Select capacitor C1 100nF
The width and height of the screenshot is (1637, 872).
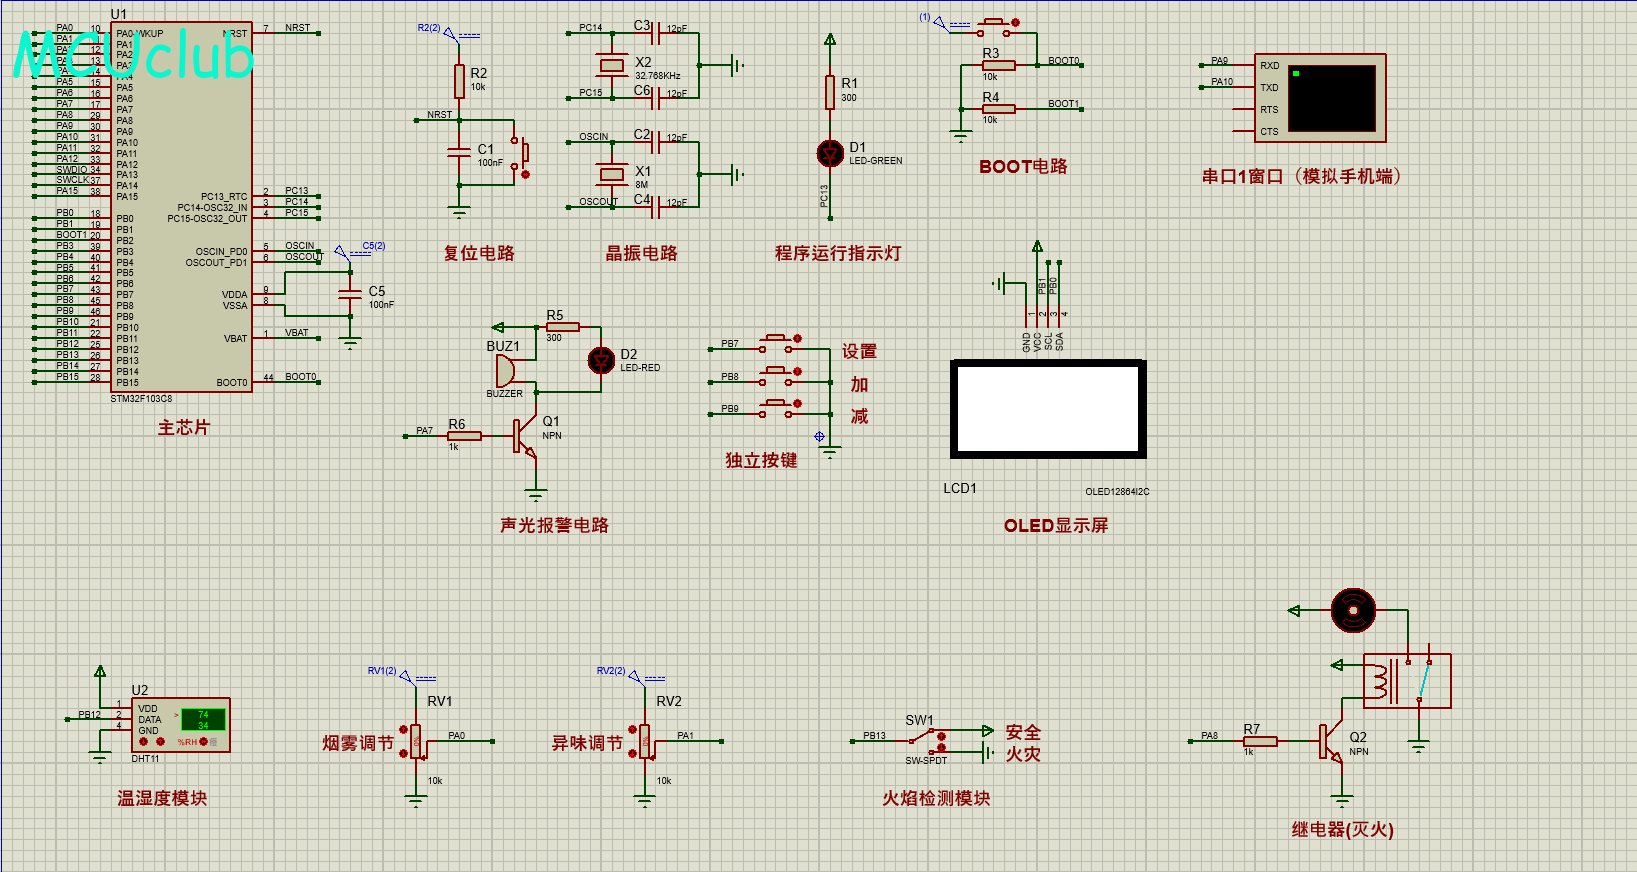click(x=459, y=151)
